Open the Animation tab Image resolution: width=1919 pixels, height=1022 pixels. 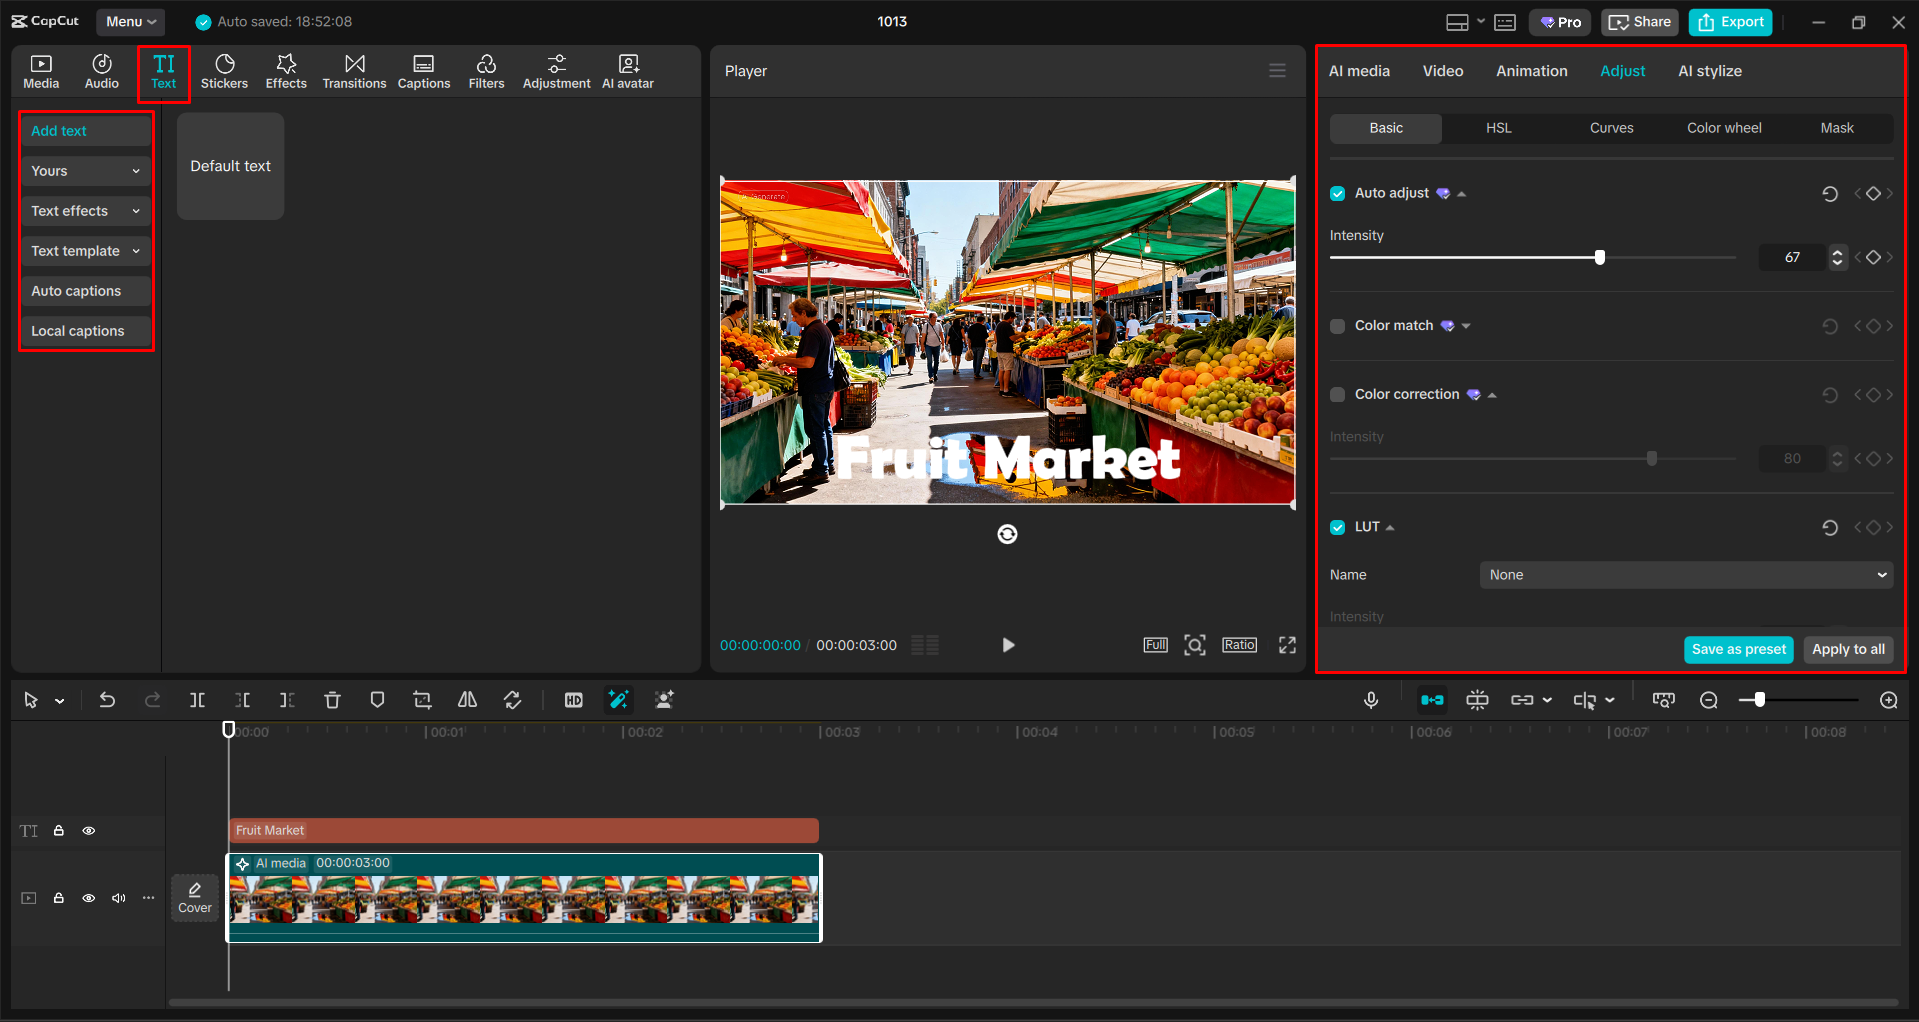[1531, 70]
